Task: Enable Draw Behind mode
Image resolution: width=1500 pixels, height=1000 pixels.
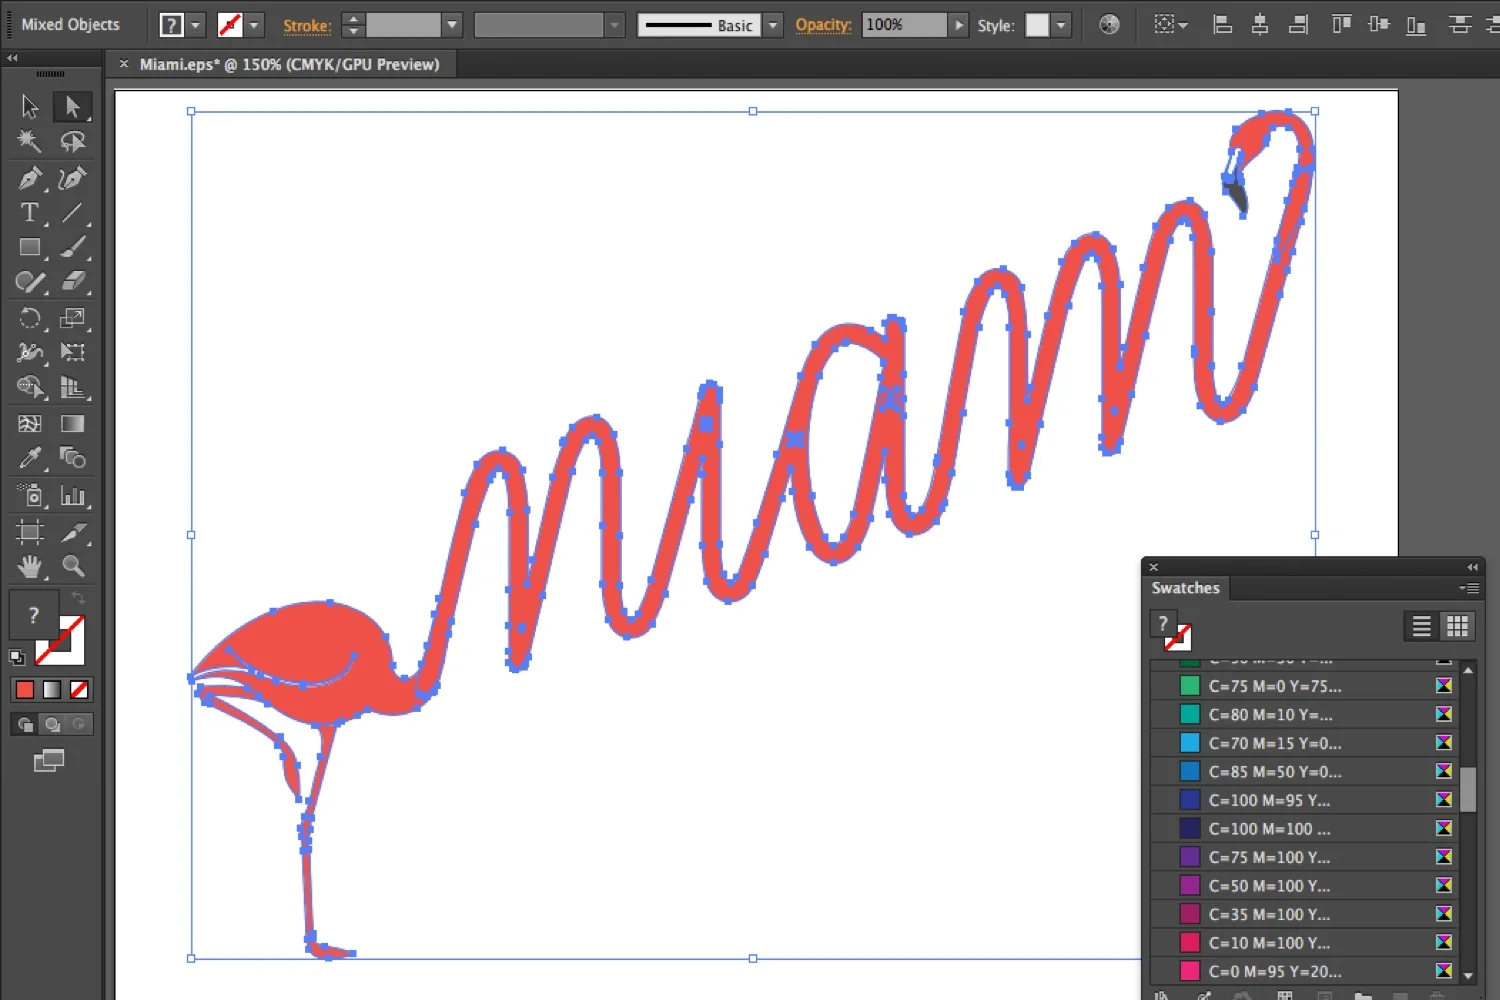Action: tap(52, 724)
